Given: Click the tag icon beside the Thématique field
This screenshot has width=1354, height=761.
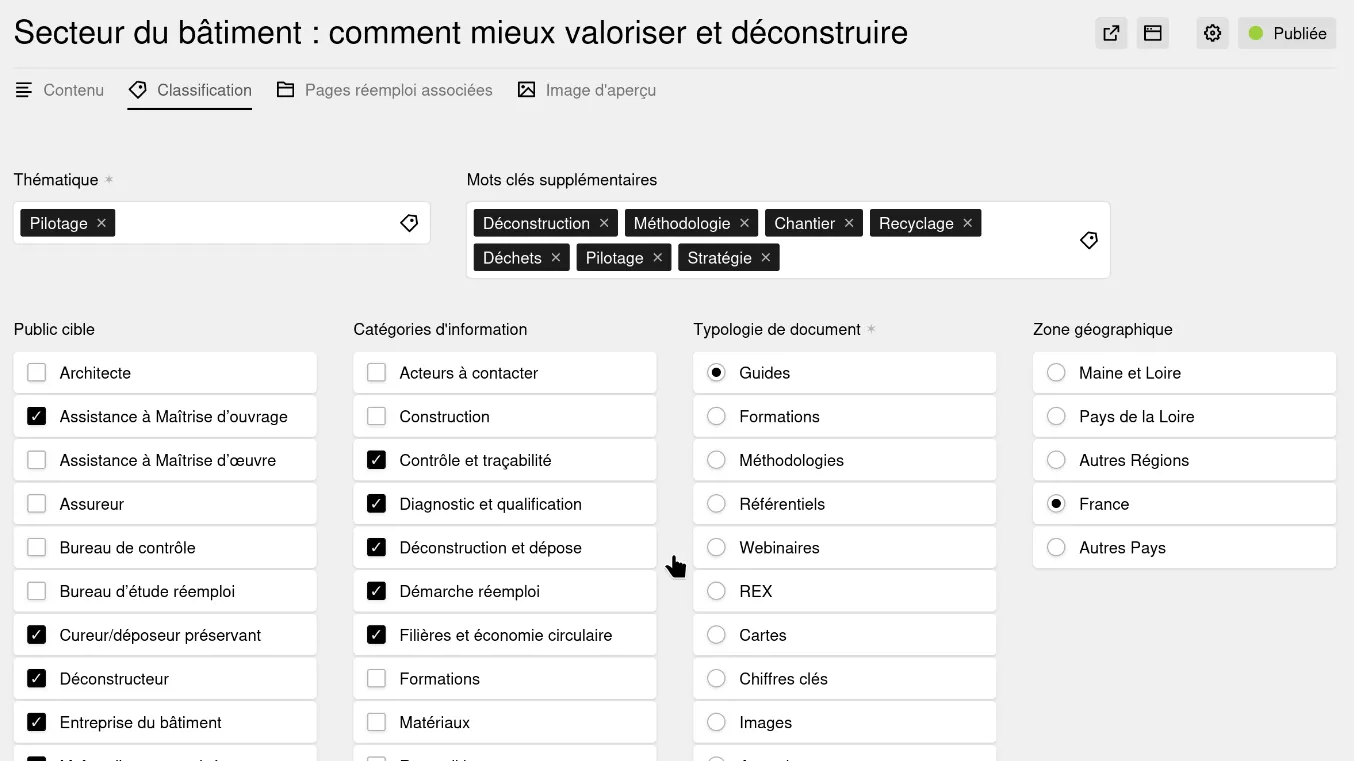Looking at the screenshot, I should click(408, 222).
